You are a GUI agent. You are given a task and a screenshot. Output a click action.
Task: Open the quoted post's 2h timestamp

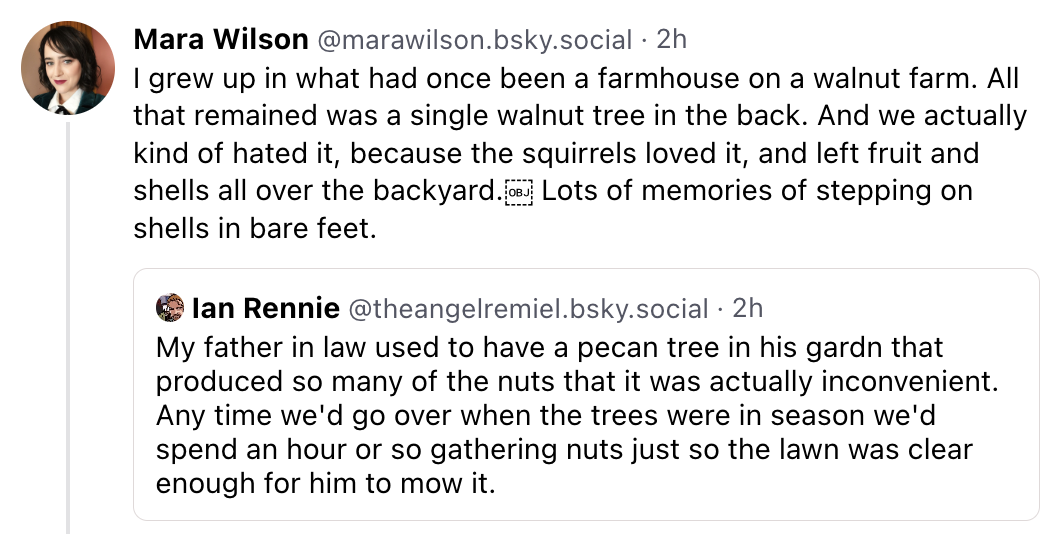point(748,308)
